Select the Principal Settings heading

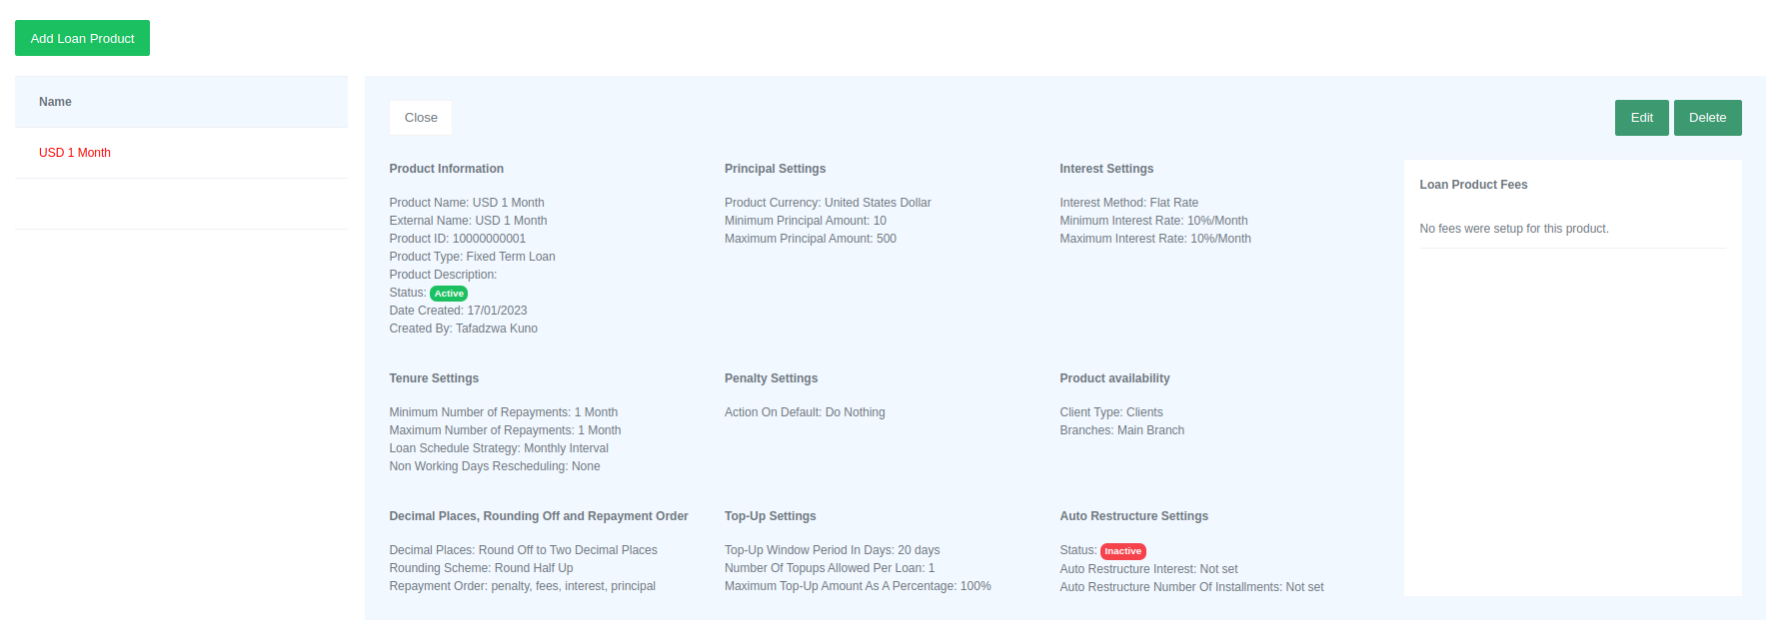pos(775,169)
